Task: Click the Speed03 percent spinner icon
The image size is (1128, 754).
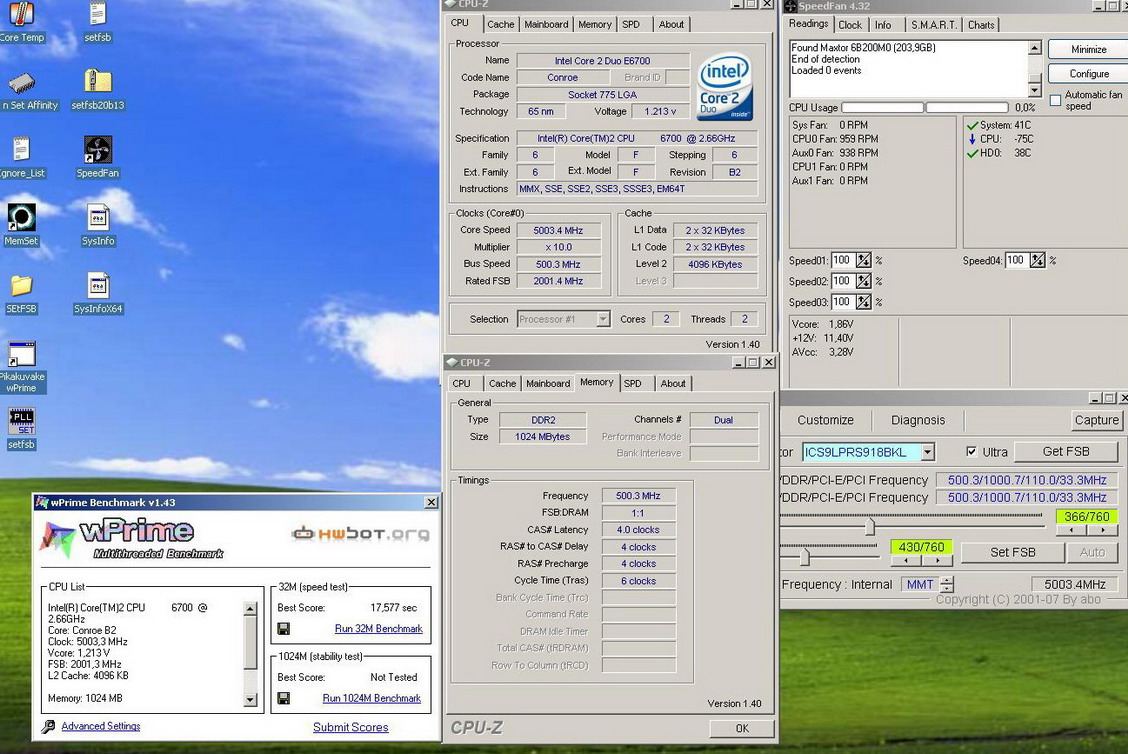Action: coord(863,302)
